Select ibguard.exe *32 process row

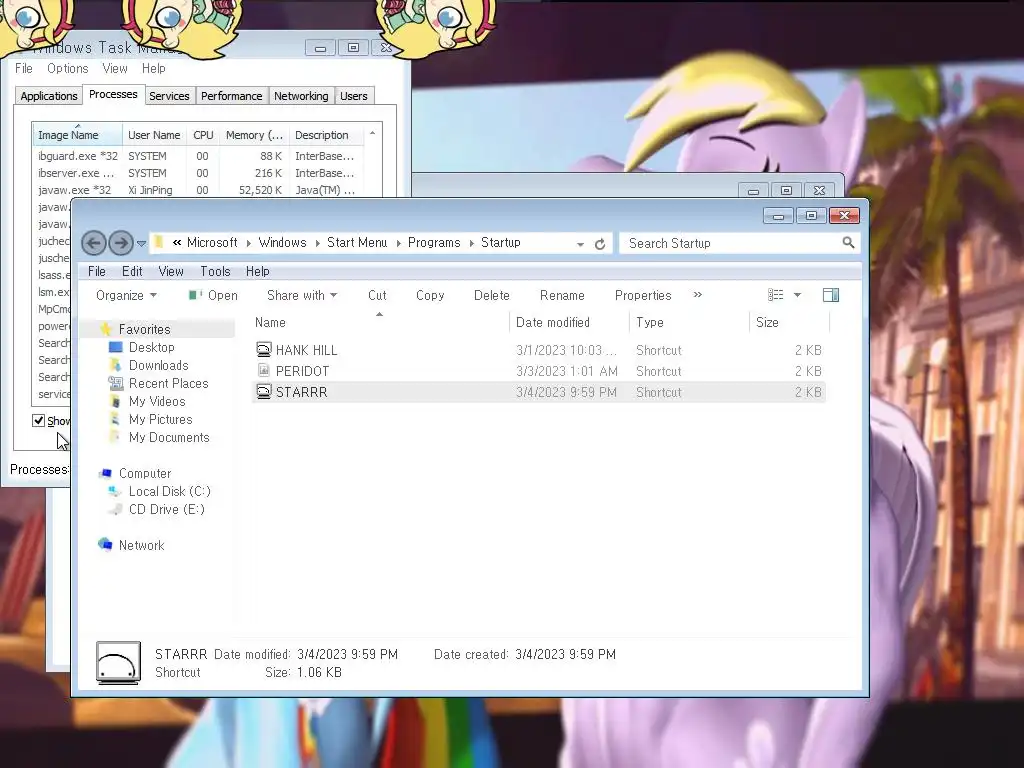196,156
